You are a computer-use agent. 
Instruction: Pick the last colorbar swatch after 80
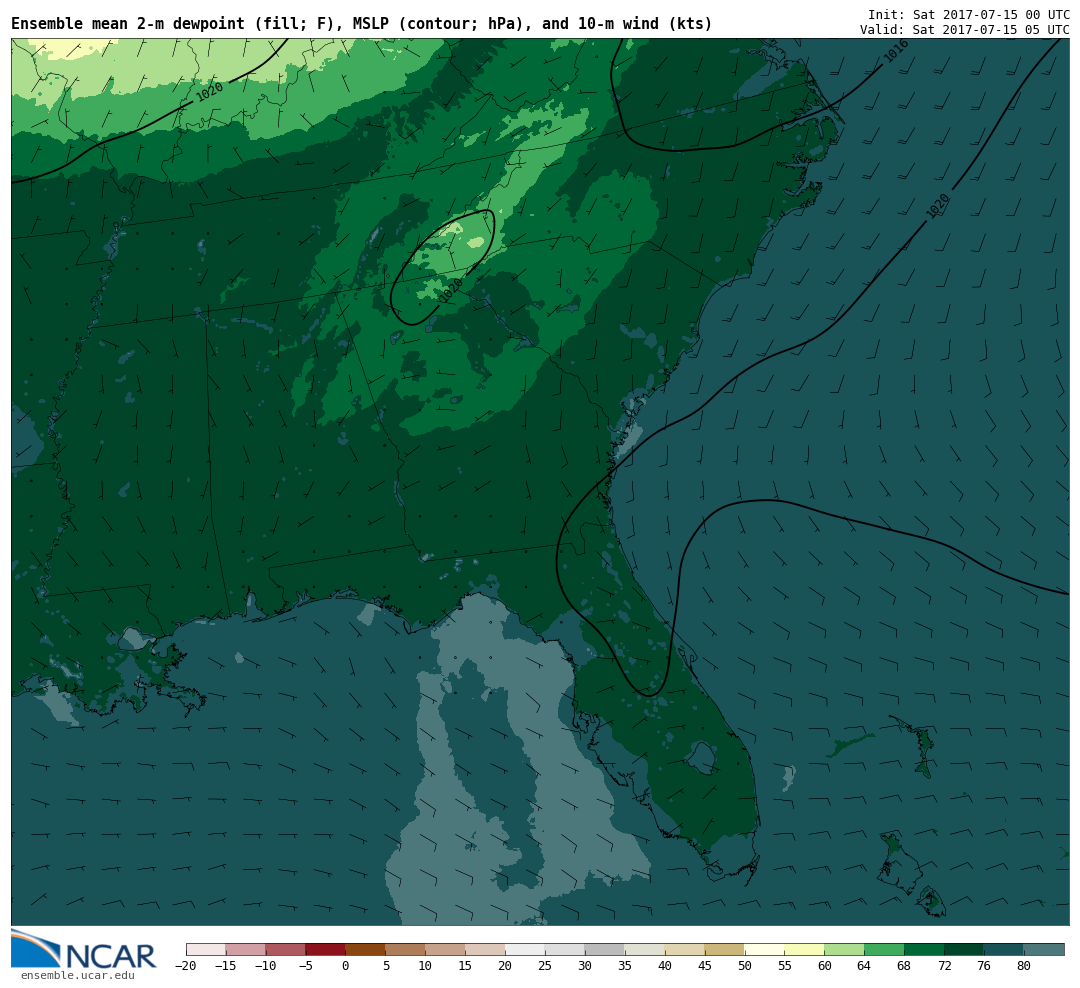(1044, 949)
